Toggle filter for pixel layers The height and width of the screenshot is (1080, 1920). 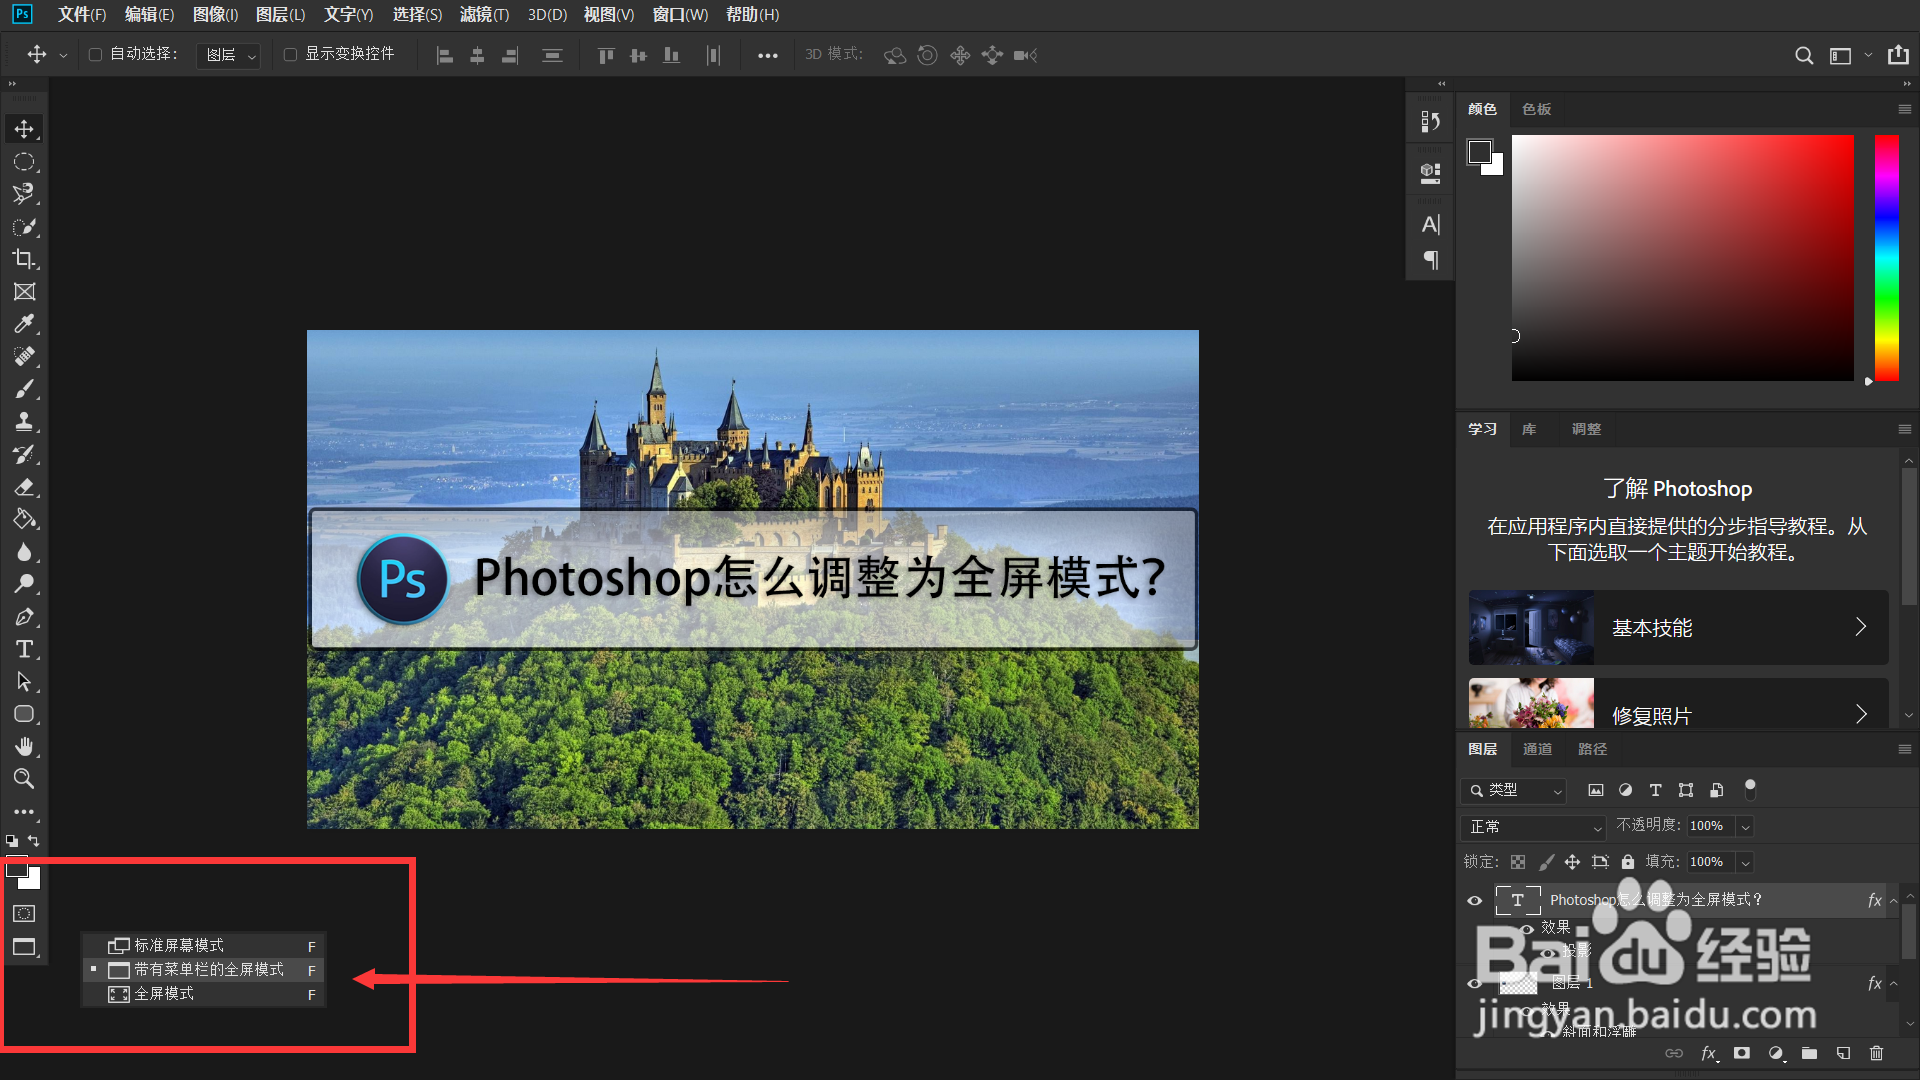[1596, 790]
